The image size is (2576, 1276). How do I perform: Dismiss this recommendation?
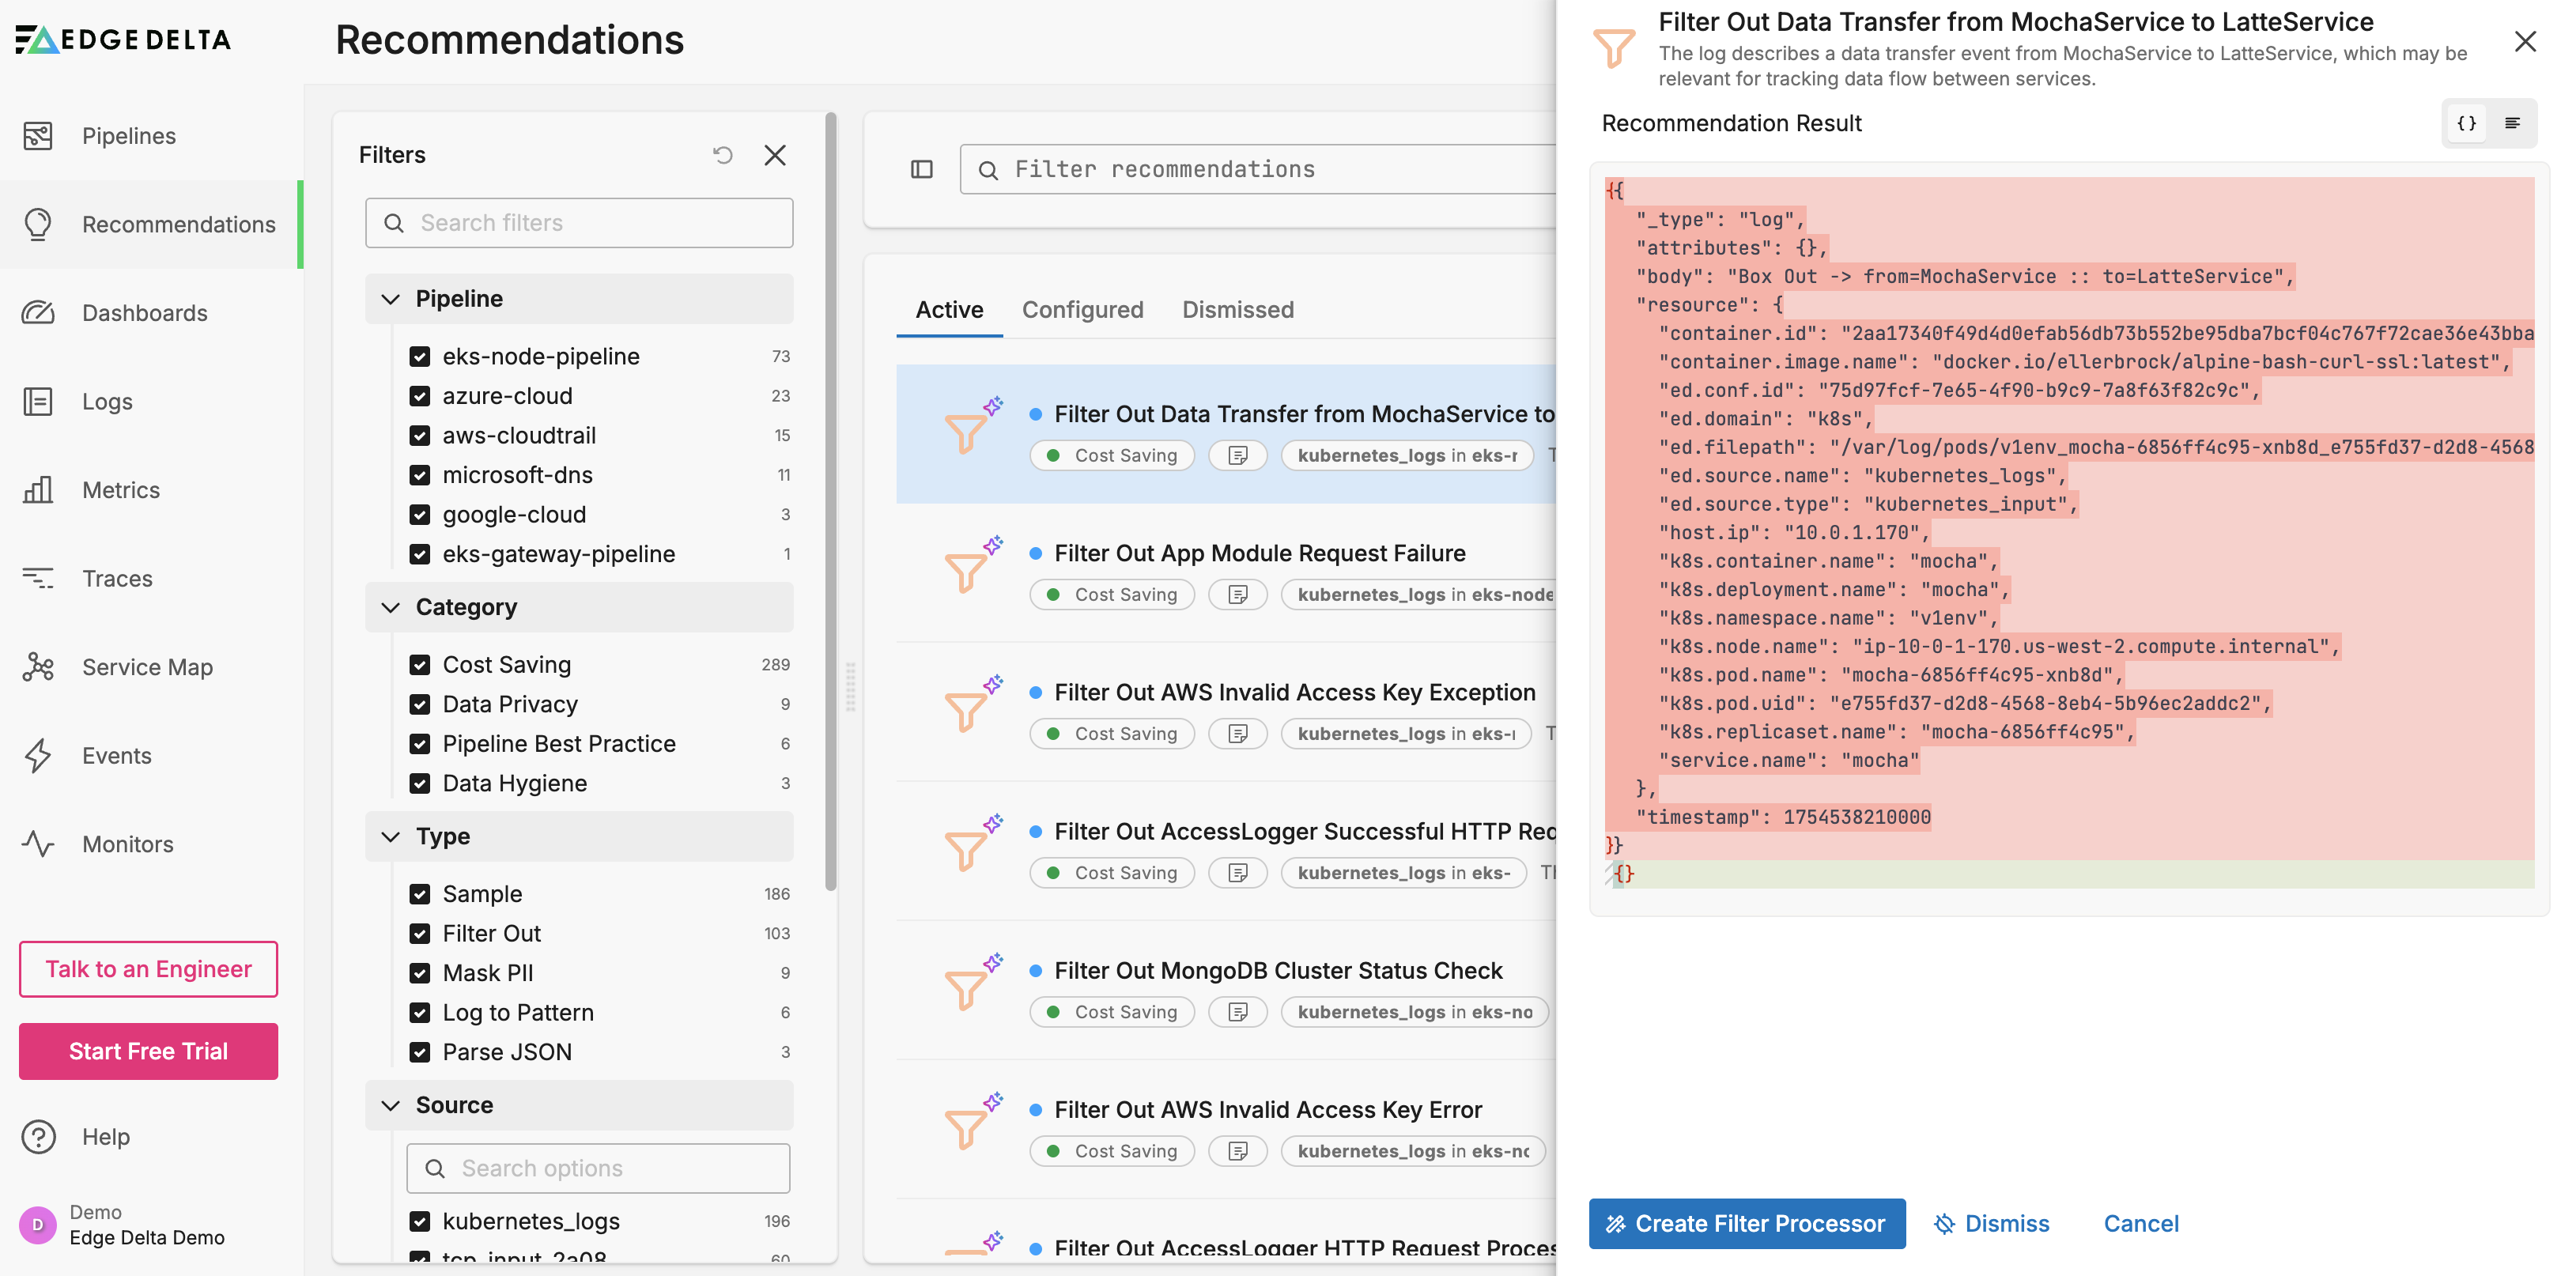(x=1991, y=1224)
